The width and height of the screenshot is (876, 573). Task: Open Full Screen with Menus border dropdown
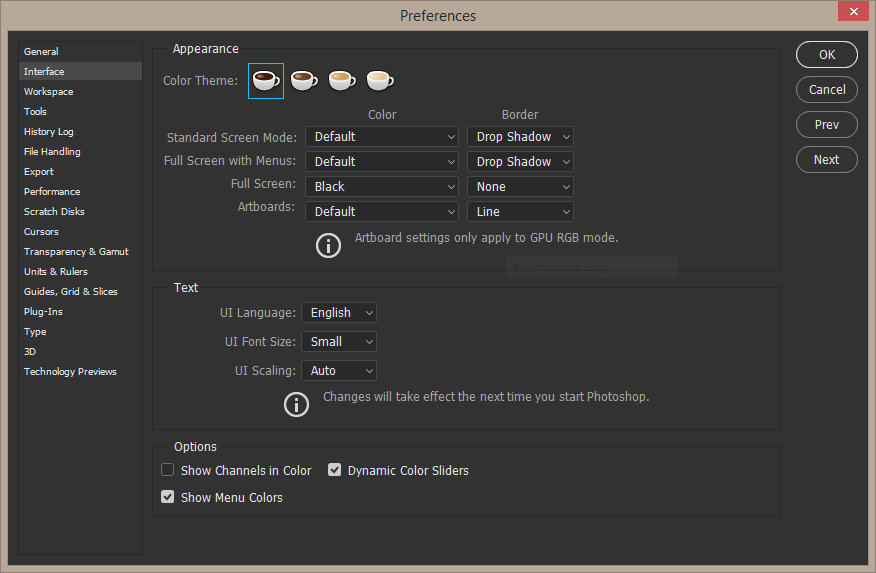pyautogui.click(x=520, y=161)
